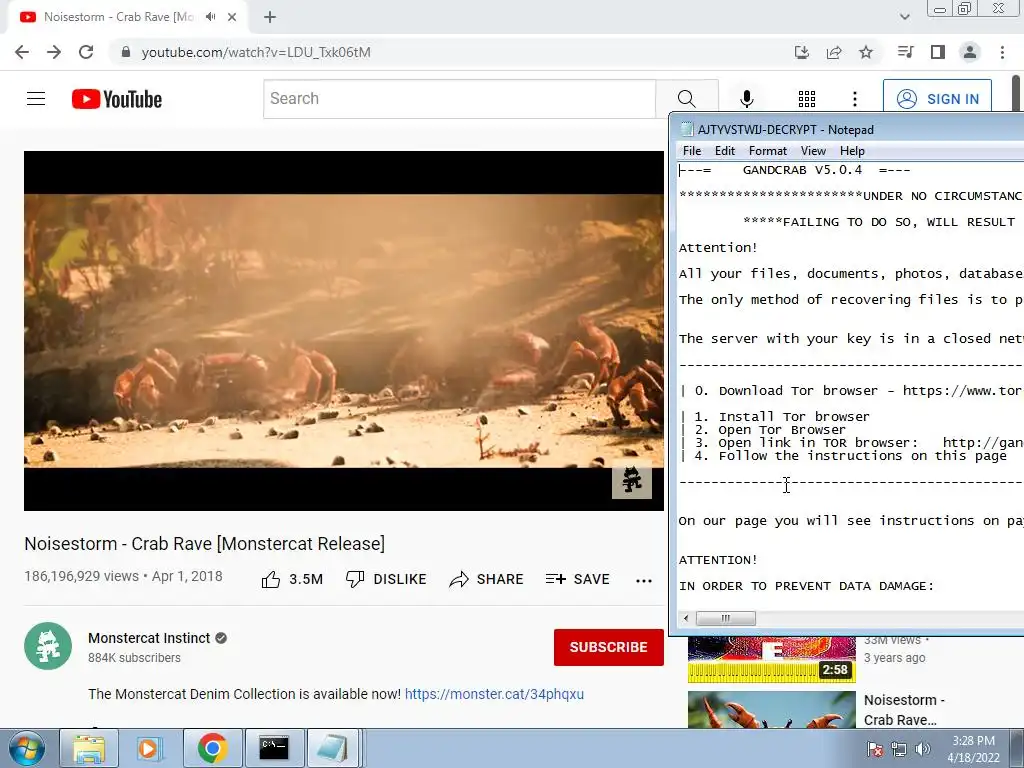Open the media controls icon in Chrome toolbar

point(905,52)
